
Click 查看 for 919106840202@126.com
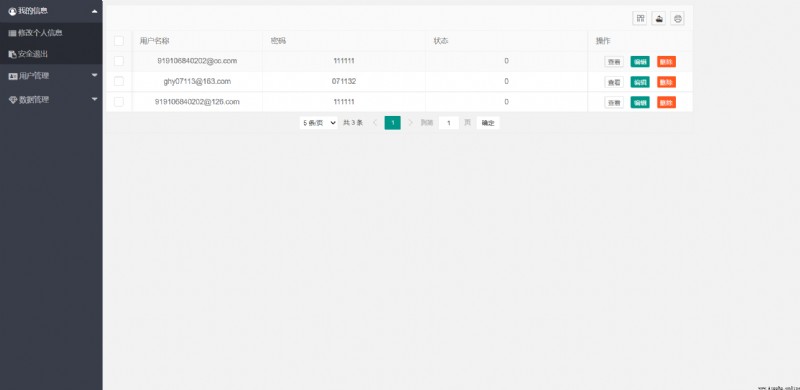pos(614,102)
